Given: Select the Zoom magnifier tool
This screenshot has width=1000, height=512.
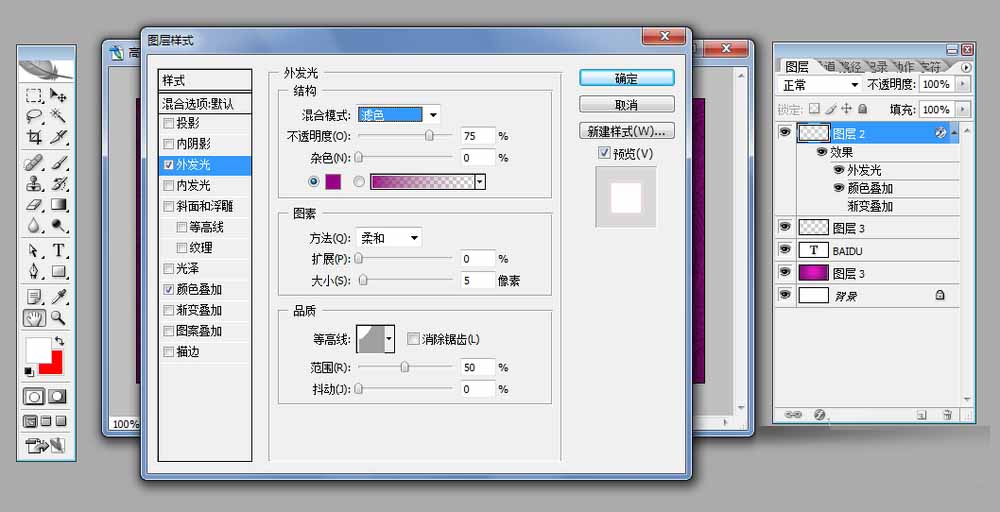Looking at the screenshot, I should pos(59,317).
